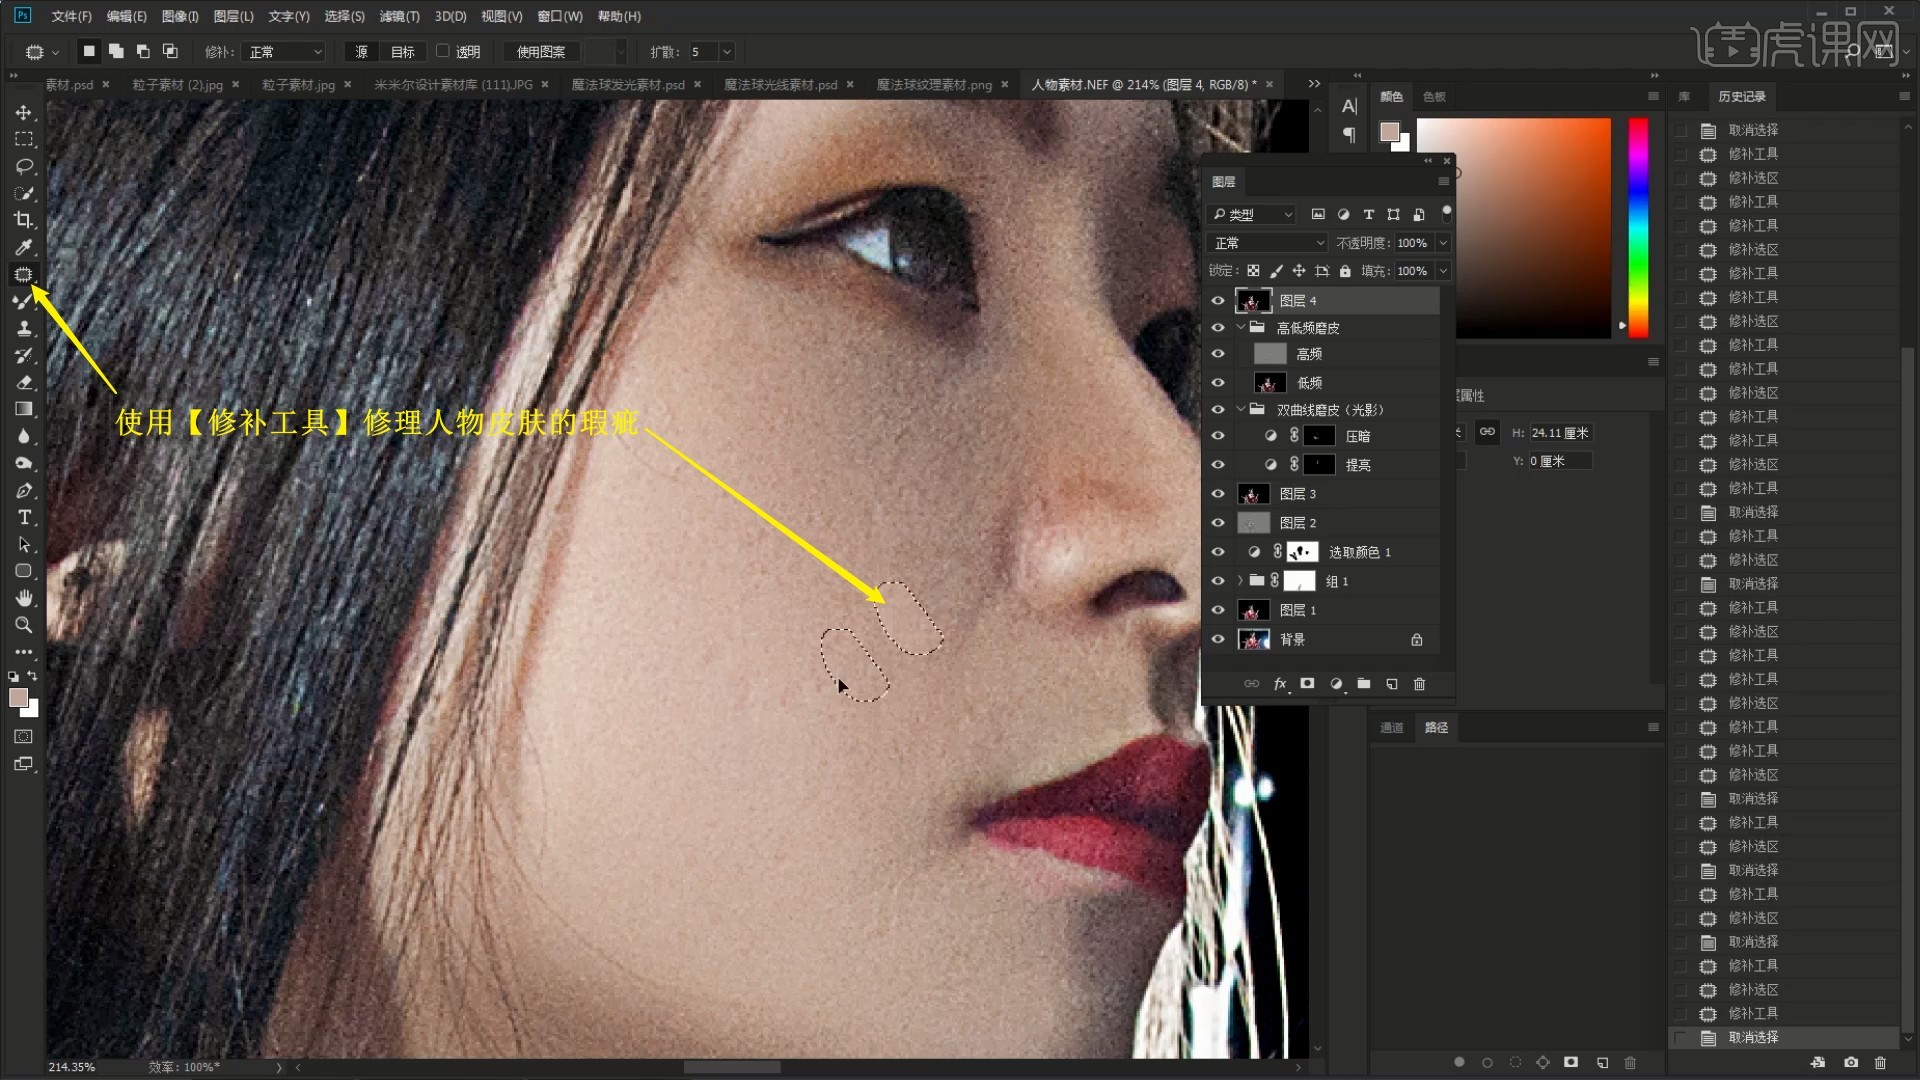1920x1080 pixels.
Task: Select the Zoom tool in toolbar
Action: coord(24,625)
